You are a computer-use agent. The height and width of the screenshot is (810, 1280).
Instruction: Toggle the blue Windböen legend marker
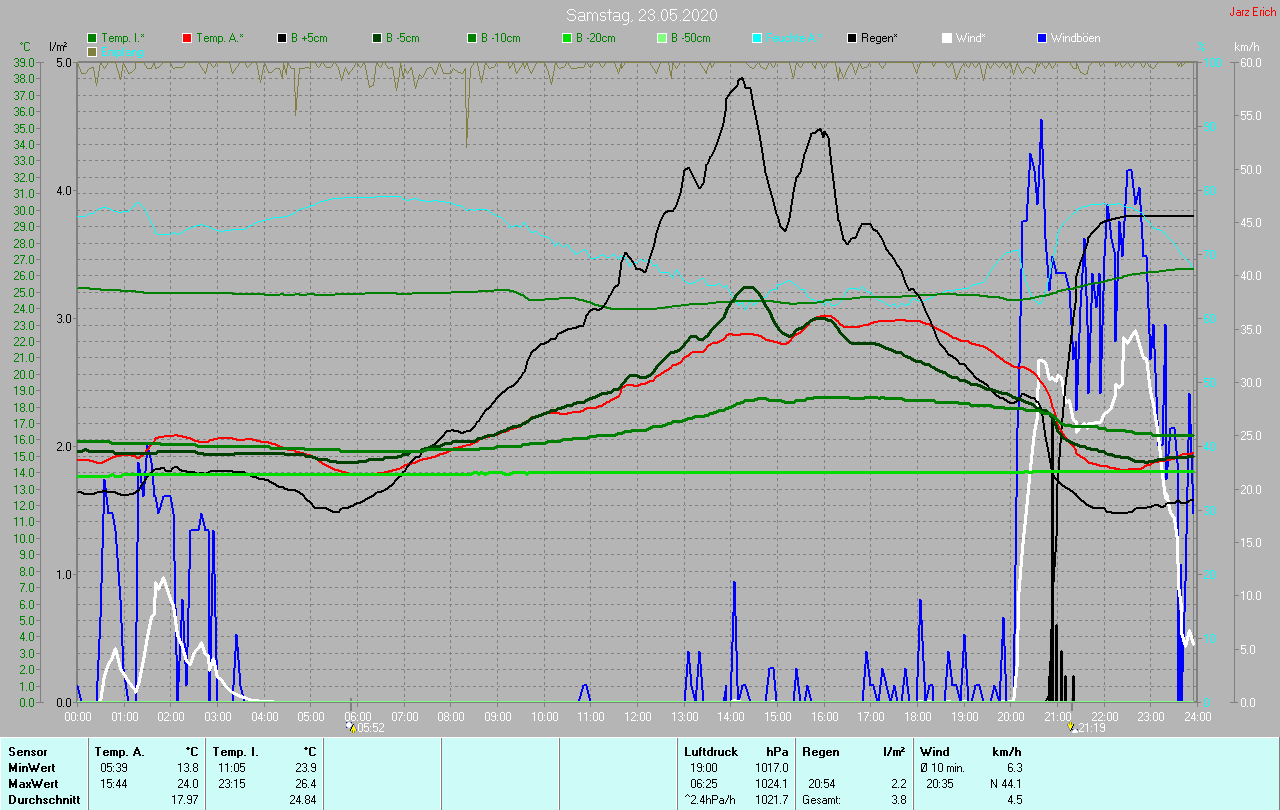(x=1042, y=38)
